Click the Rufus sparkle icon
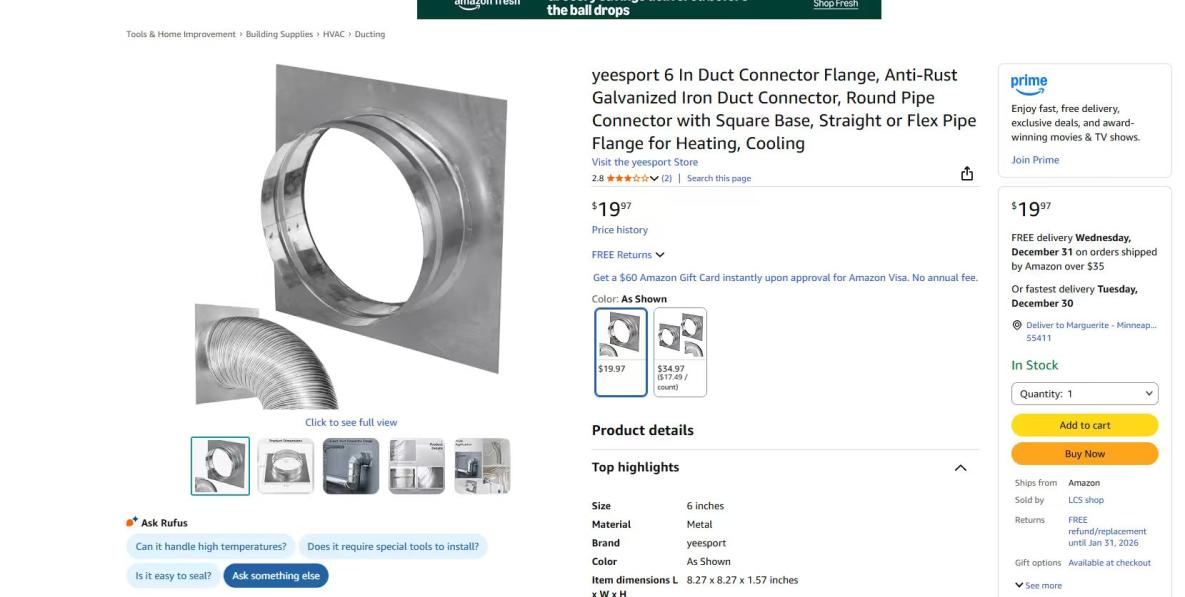This screenshot has width=1185, height=597. pyautogui.click(x=132, y=522)
